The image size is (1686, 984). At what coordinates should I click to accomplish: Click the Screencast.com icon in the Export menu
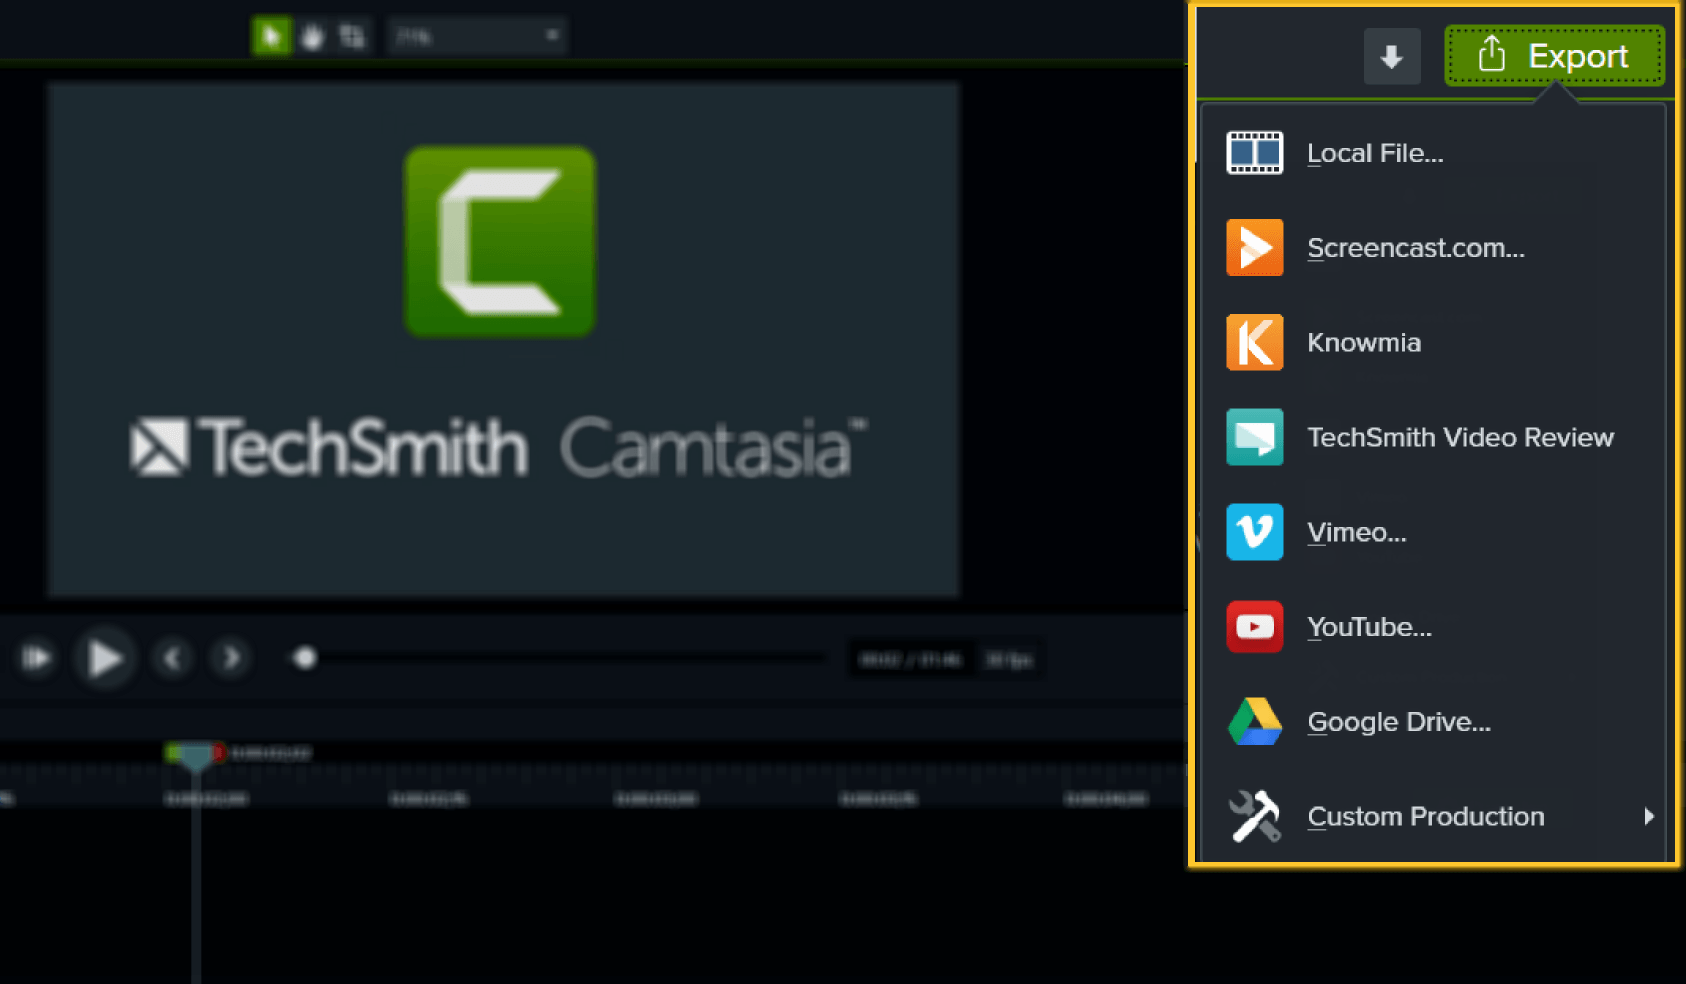1254,247
